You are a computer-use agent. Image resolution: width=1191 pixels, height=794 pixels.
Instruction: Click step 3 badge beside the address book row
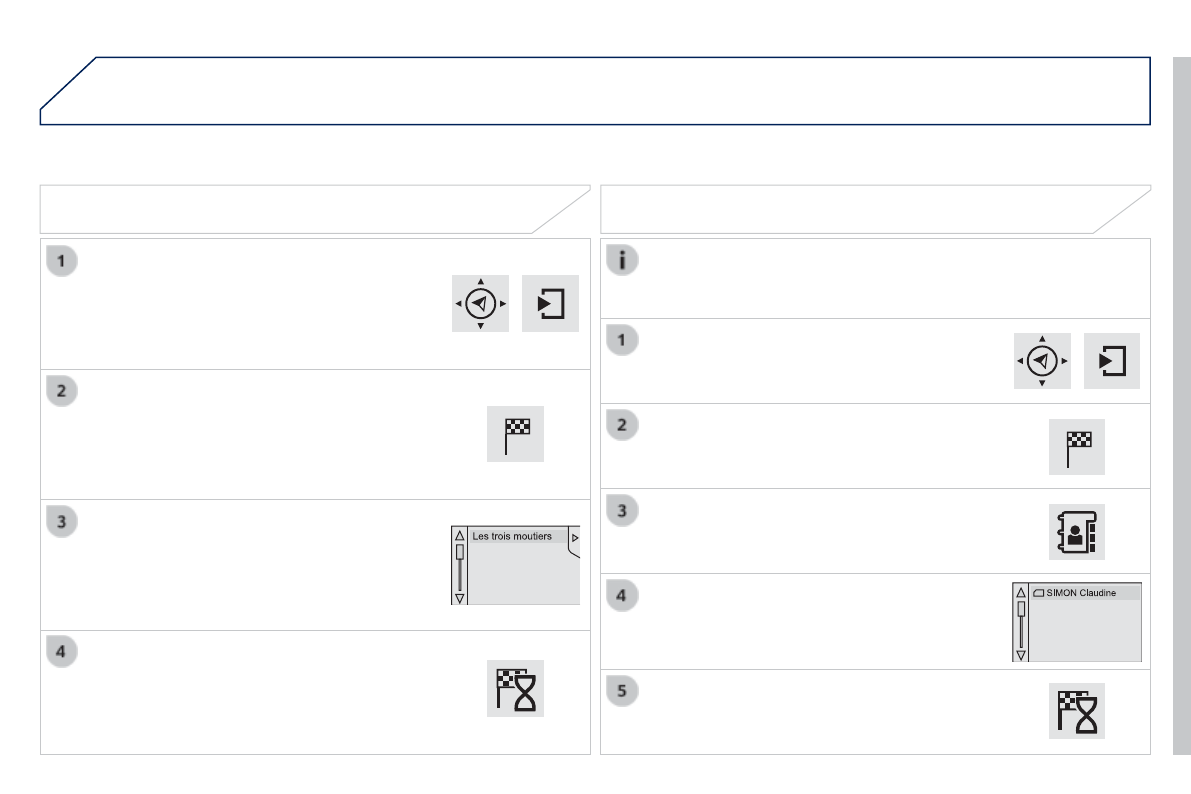click(623, 511)
